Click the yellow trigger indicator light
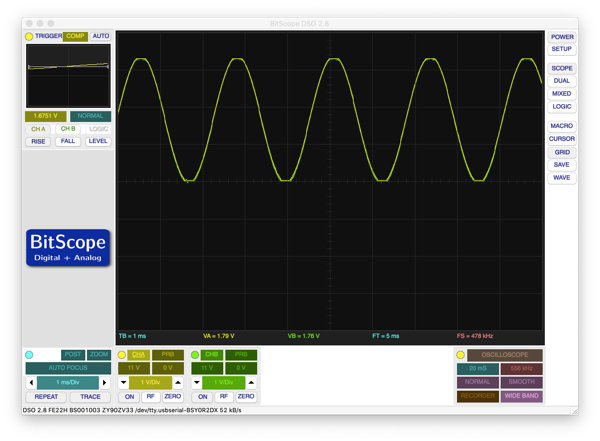The image size is (600, 441). click(x=29, y=36)
